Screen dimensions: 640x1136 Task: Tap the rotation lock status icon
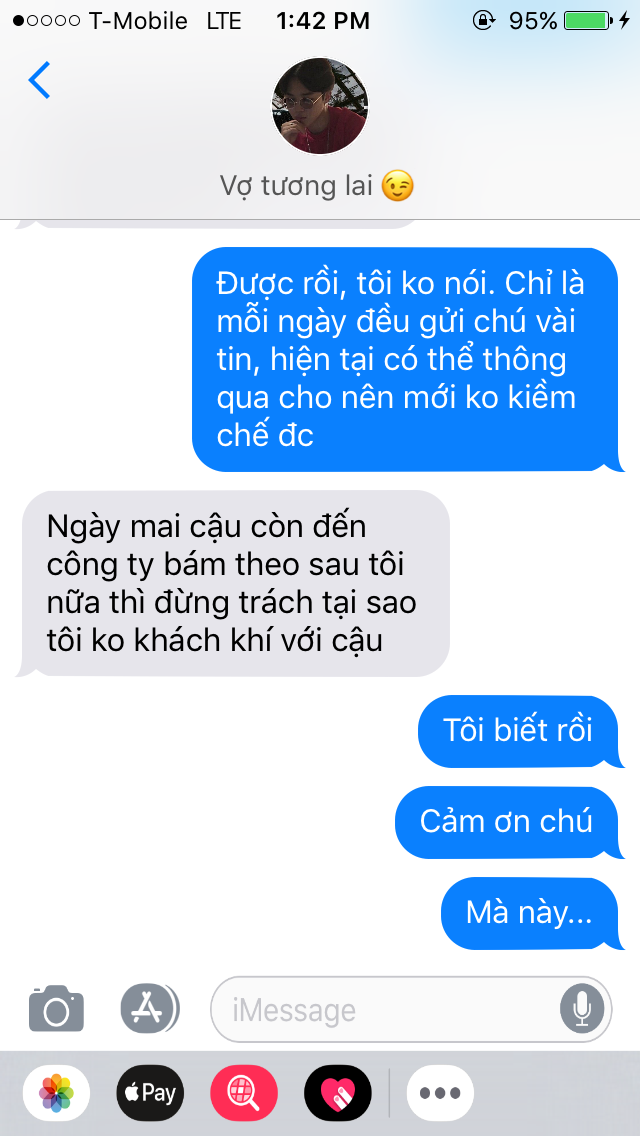483,21
